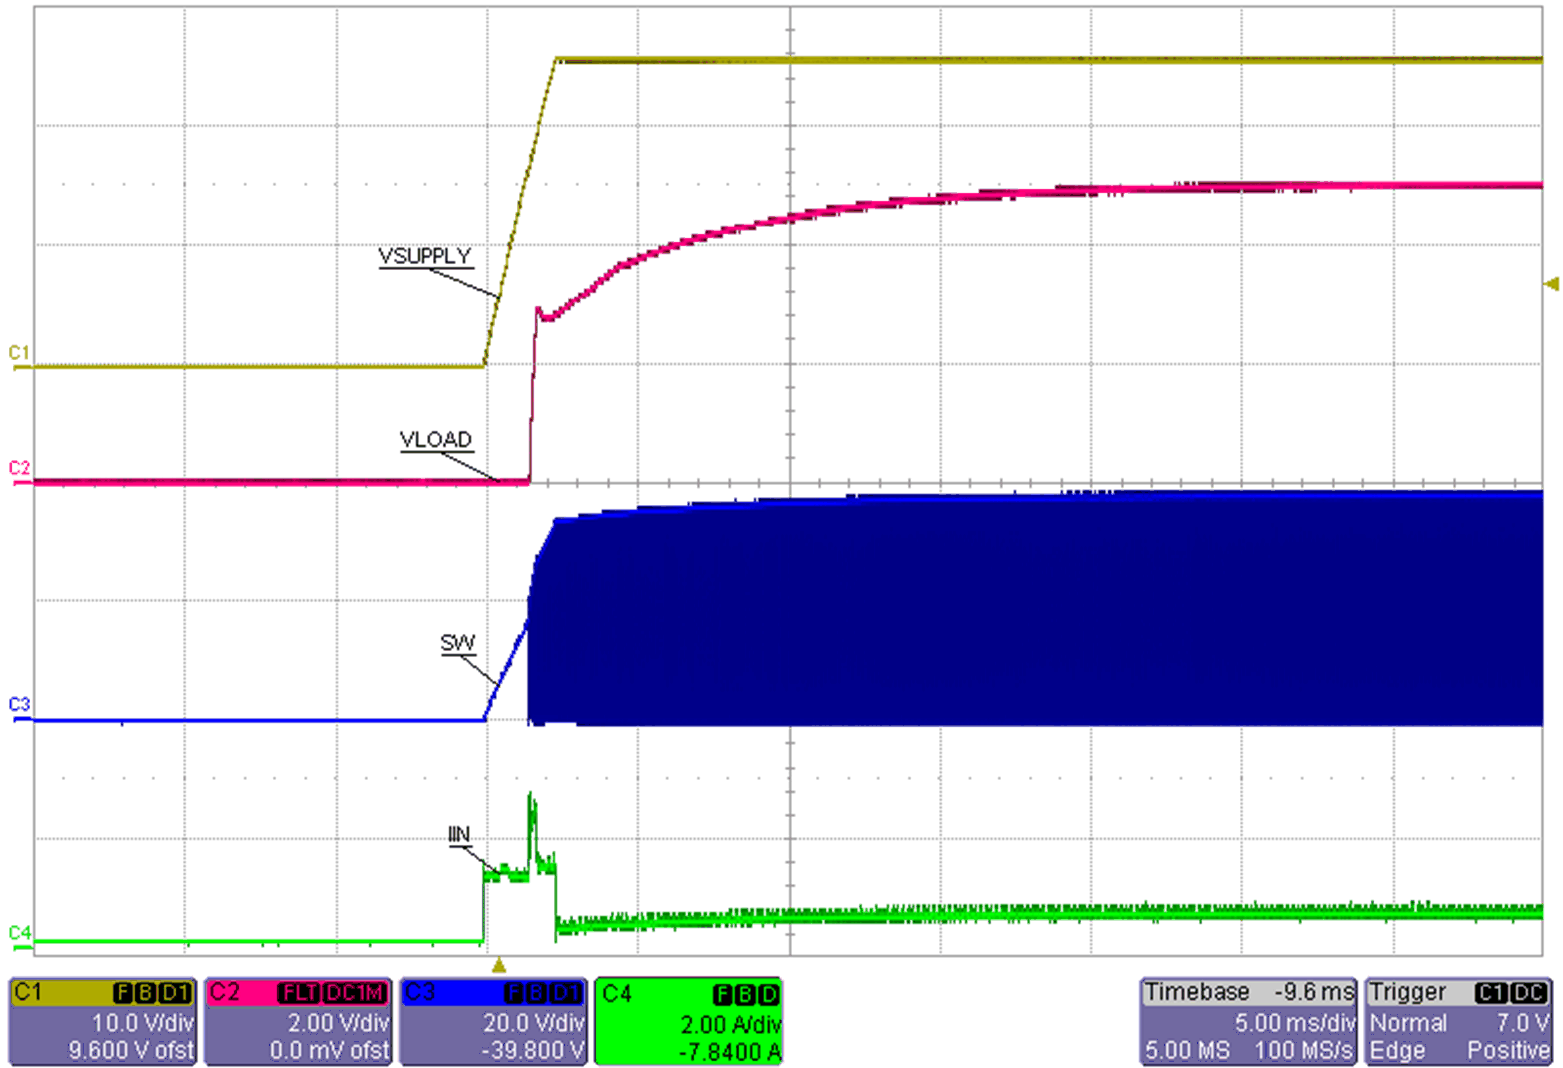Click the D1 bandwidth badge on channel C1
This screenshot has height=1068, width=1563.
click(172, 994)
